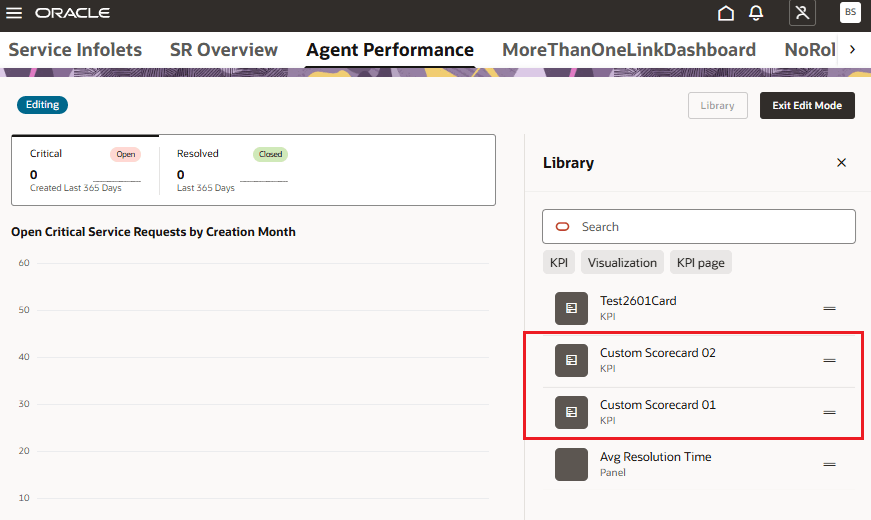Click Avg Resolution Time panel icon
Screen dimensions: 871x520
571,464
